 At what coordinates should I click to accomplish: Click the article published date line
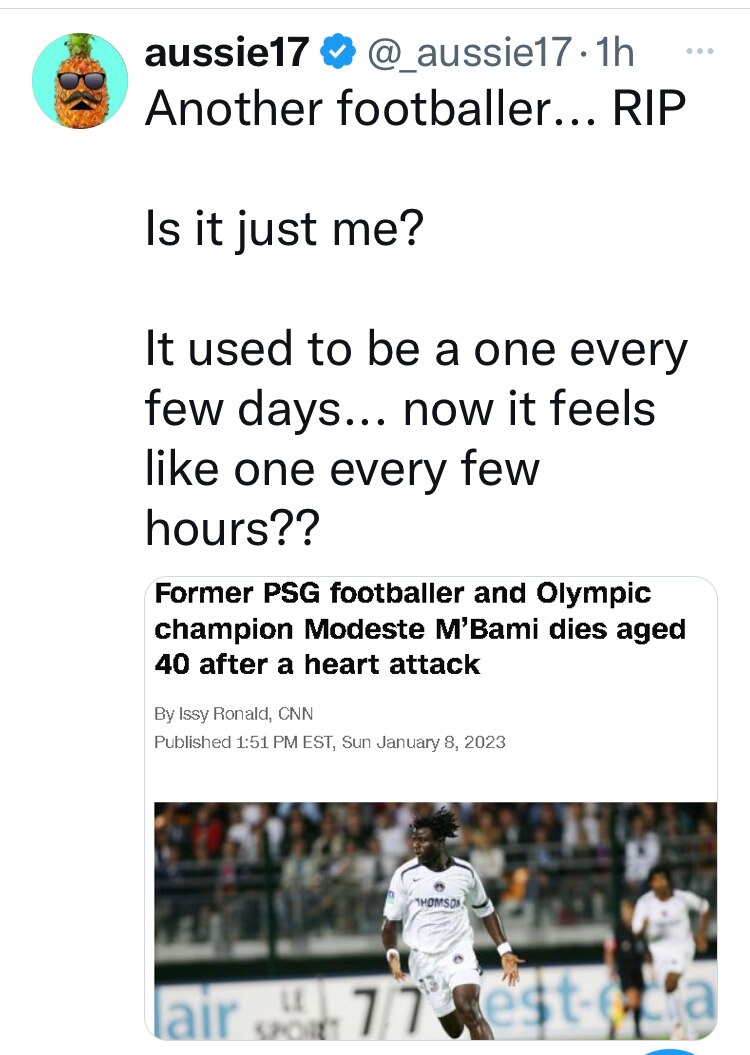point(330,742)
